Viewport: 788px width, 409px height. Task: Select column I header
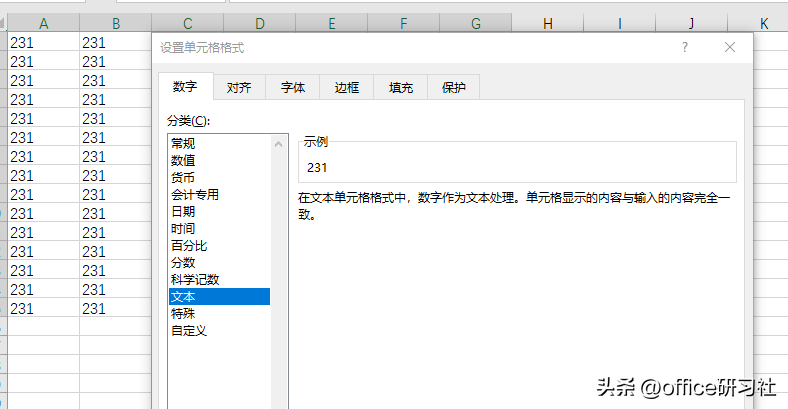[x=620, y=23]
